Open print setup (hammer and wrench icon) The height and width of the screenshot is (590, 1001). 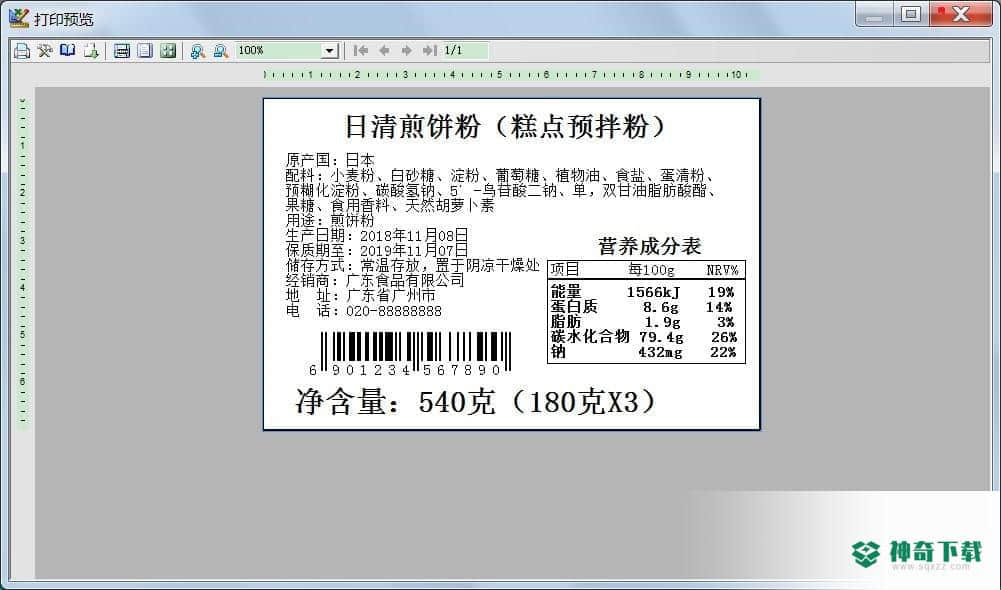click(45, 51)
